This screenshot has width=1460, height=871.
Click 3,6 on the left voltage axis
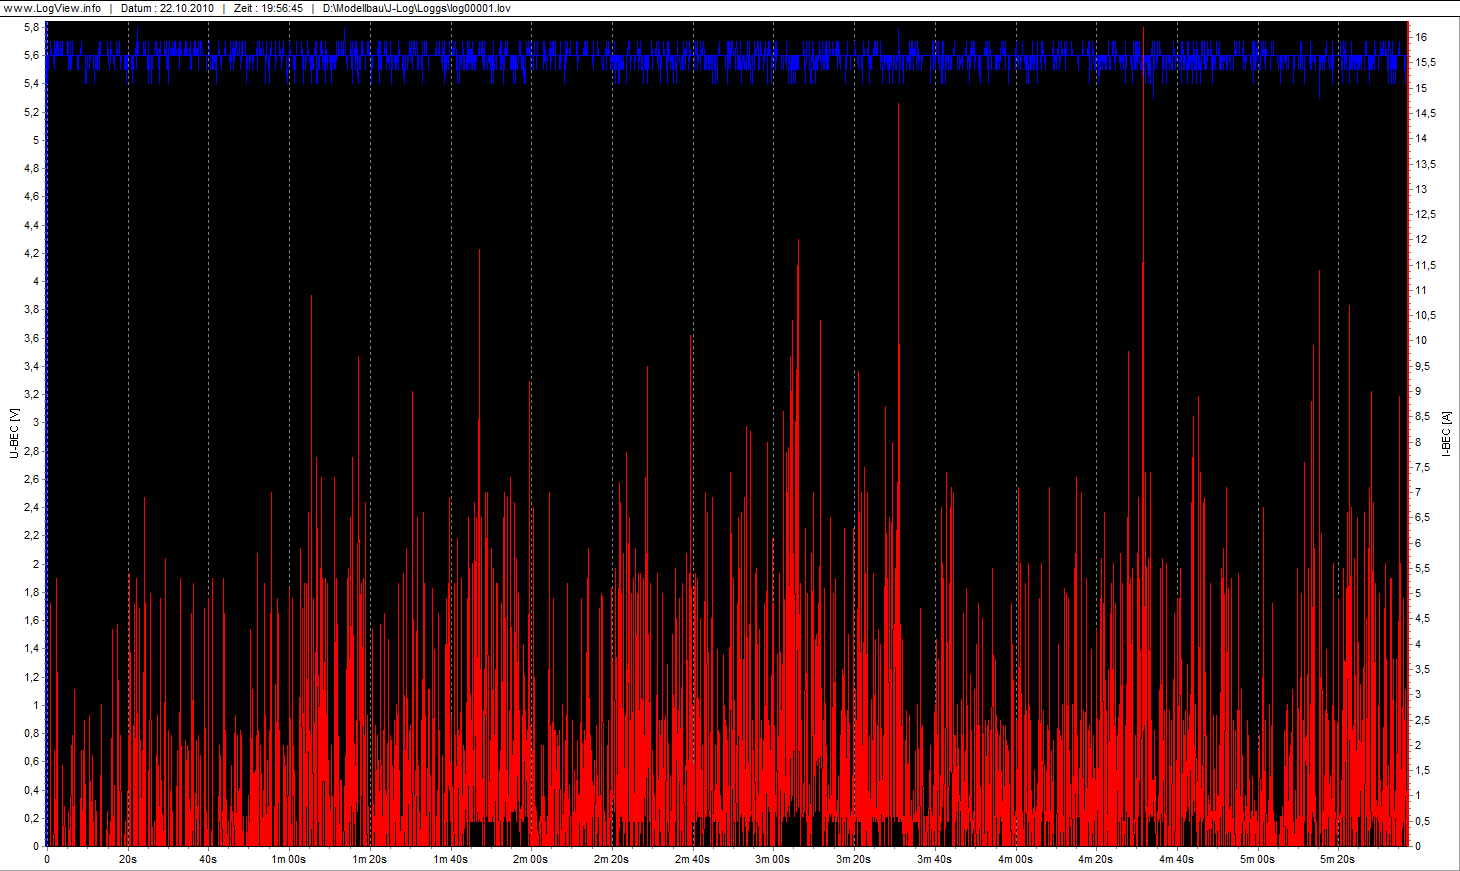pos(32,338)
